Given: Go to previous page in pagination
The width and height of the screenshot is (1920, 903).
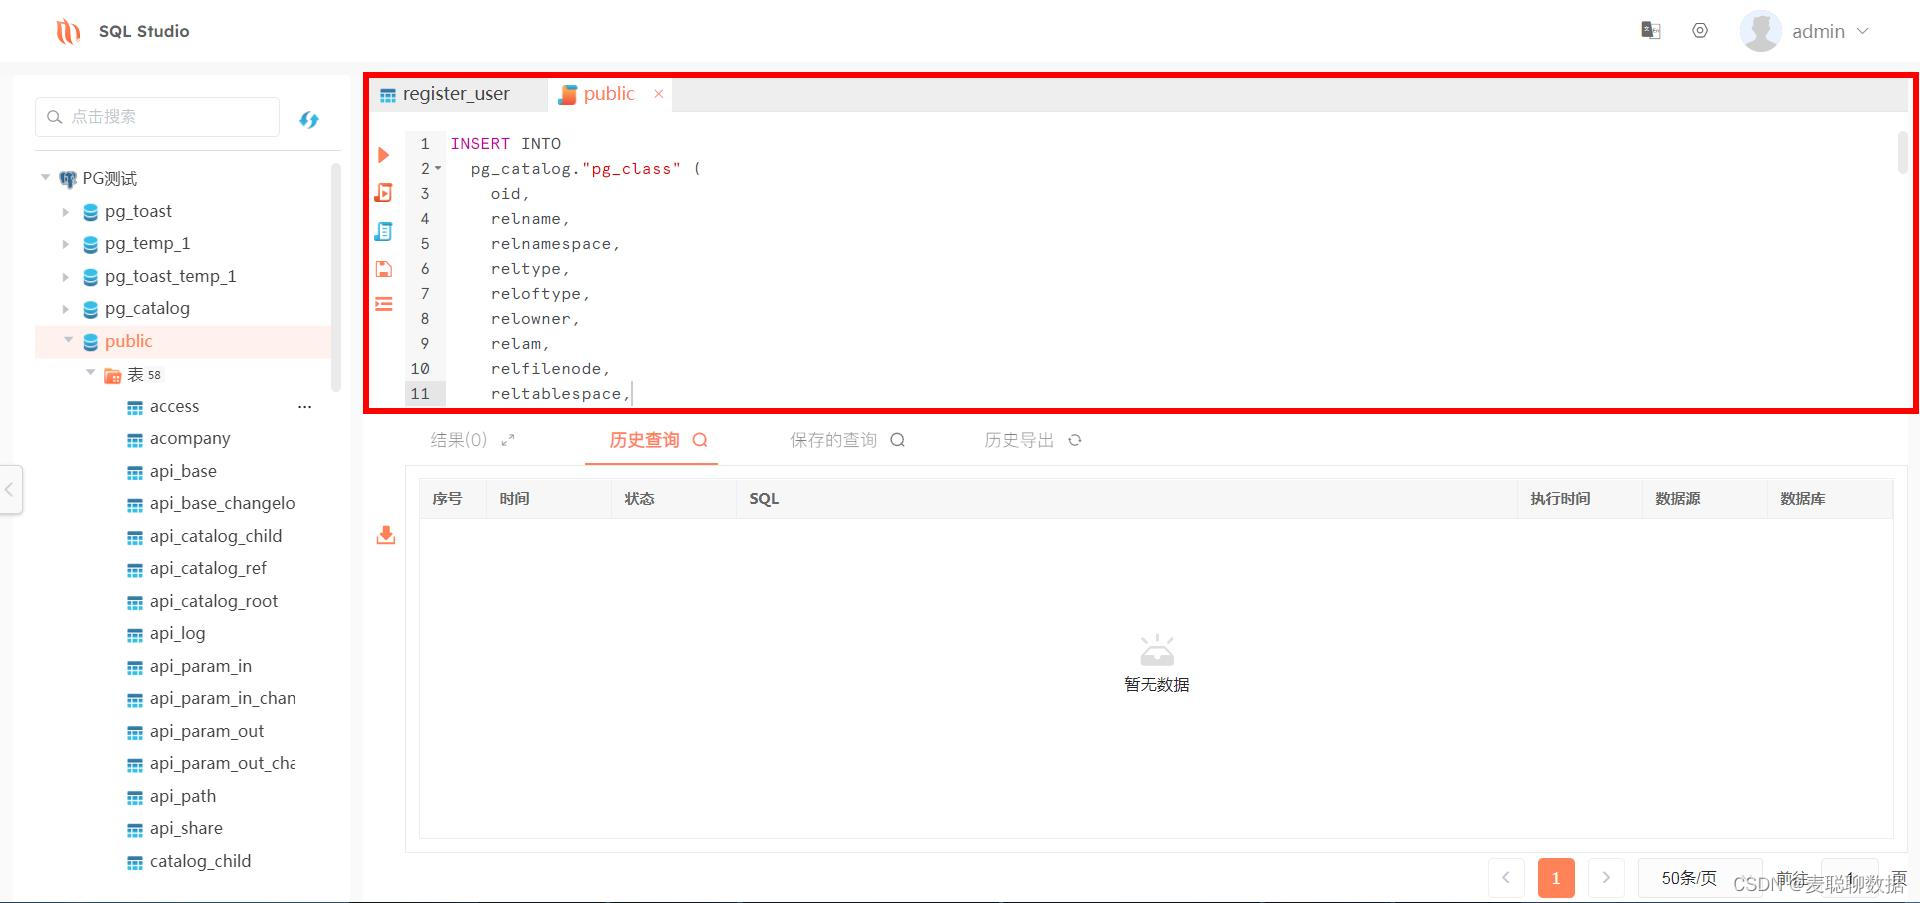Looking at the screenshot, I should pos(1506,878).
